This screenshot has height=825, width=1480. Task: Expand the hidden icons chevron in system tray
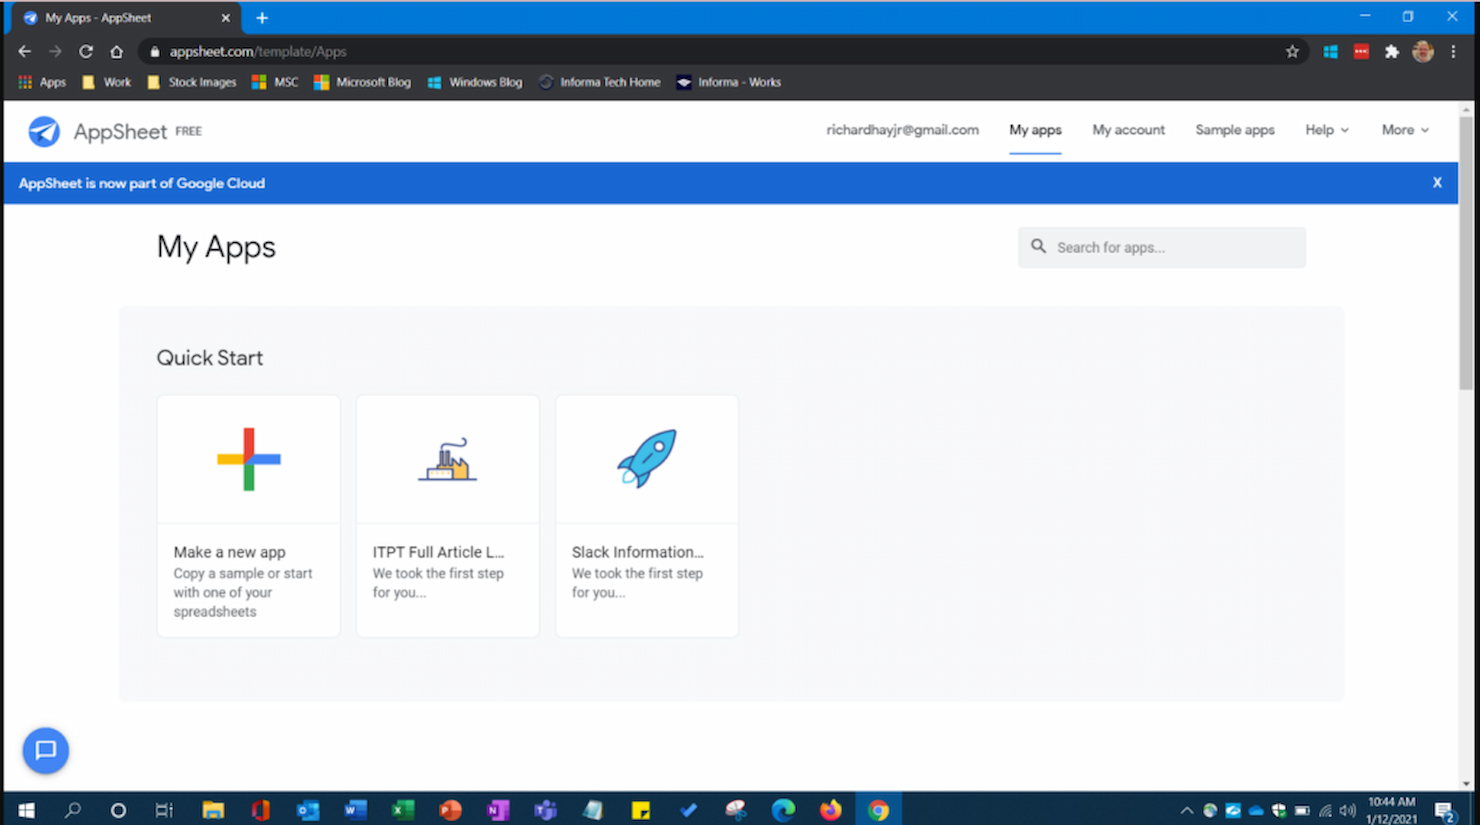[x=1186, y=811]
